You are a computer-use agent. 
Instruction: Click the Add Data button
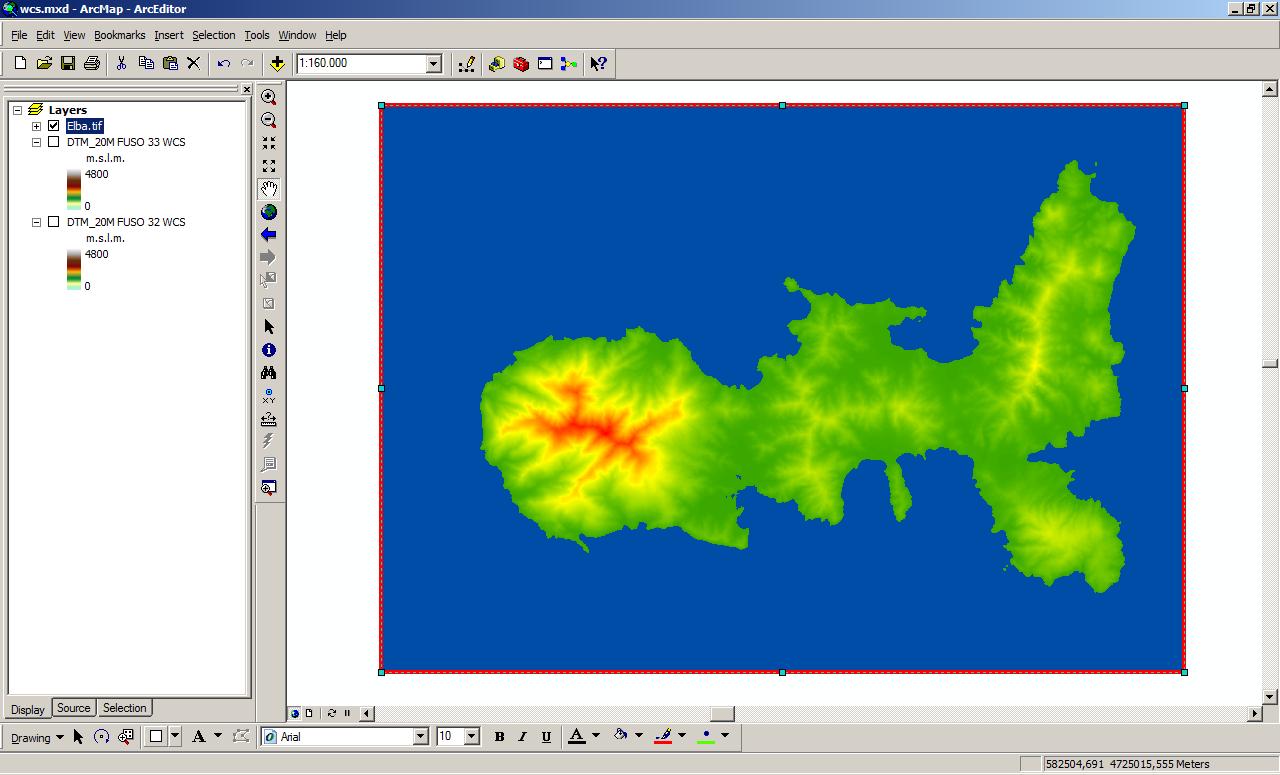277,63
